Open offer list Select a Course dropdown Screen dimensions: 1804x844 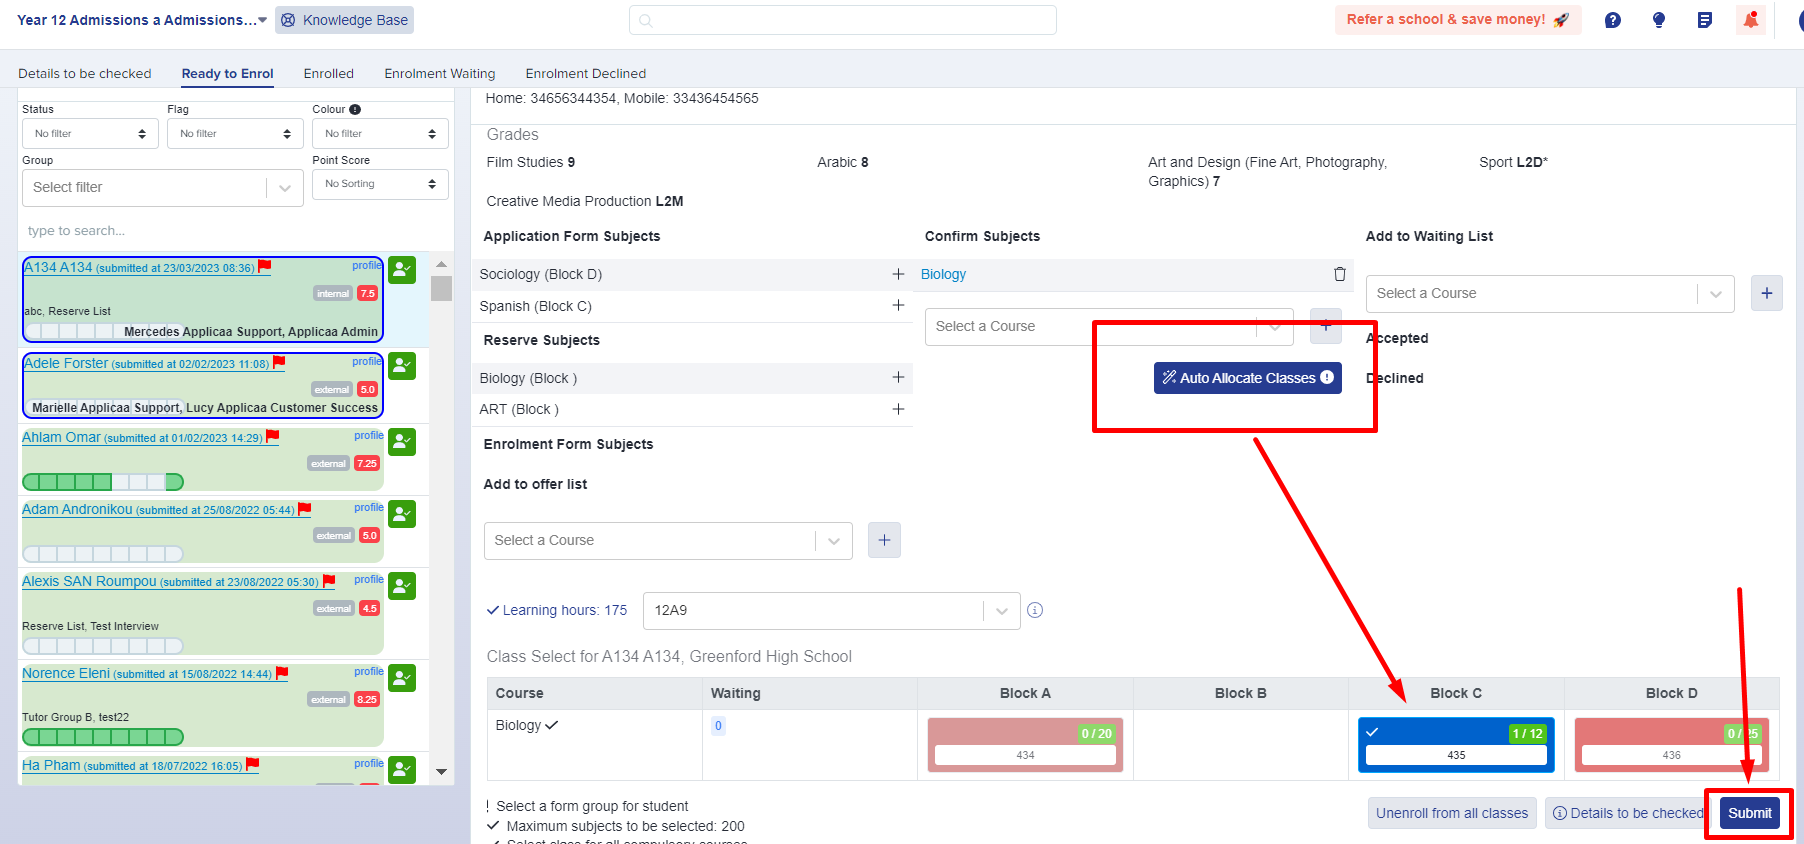pyautogui.click(x=668, y=540)
